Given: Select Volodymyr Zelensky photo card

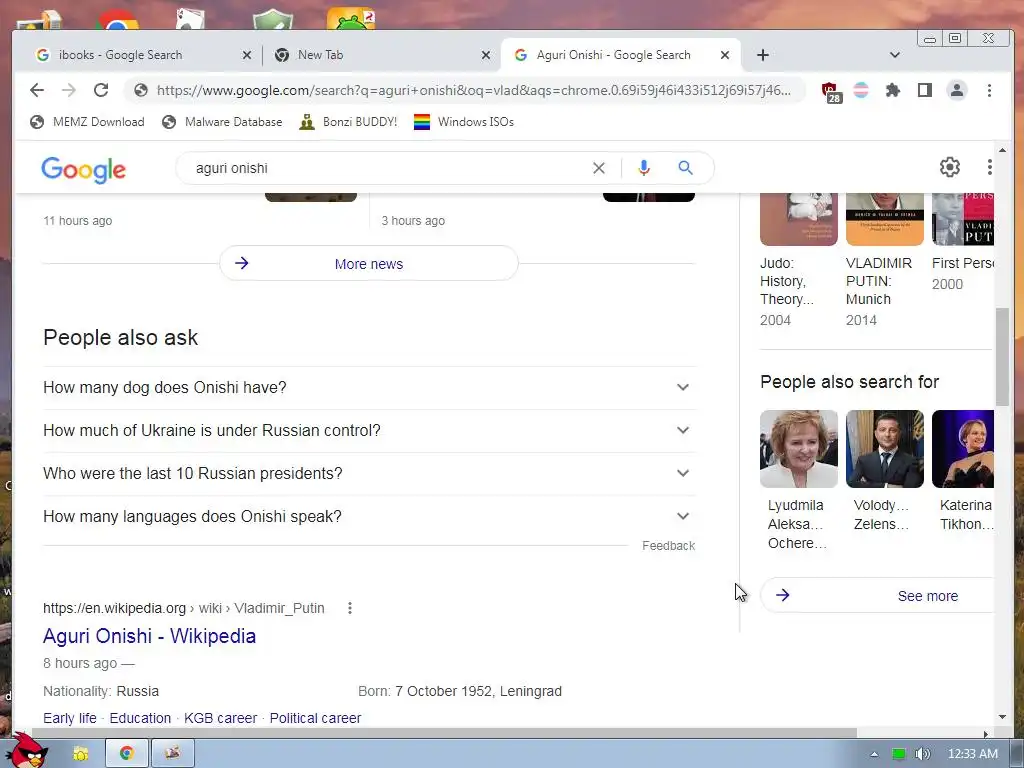Looking at the screenshot, I should (885, 449).
